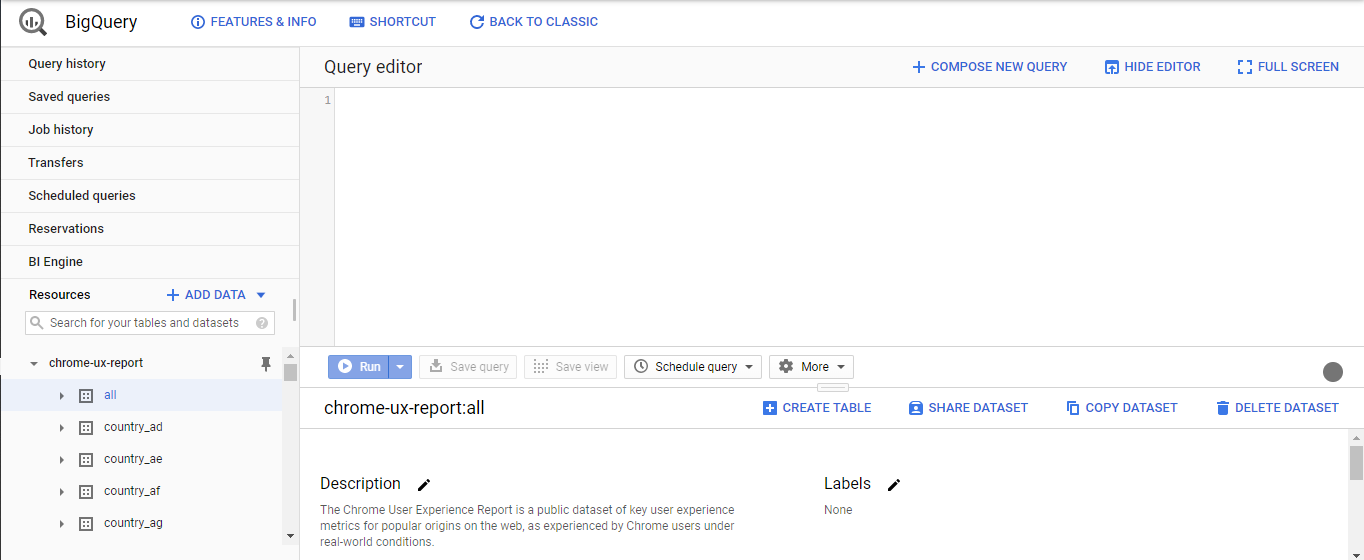Viewport: 1364px width, 560px height.
Task: Click the drag handle below the editor toolbar
Action: 832,387
